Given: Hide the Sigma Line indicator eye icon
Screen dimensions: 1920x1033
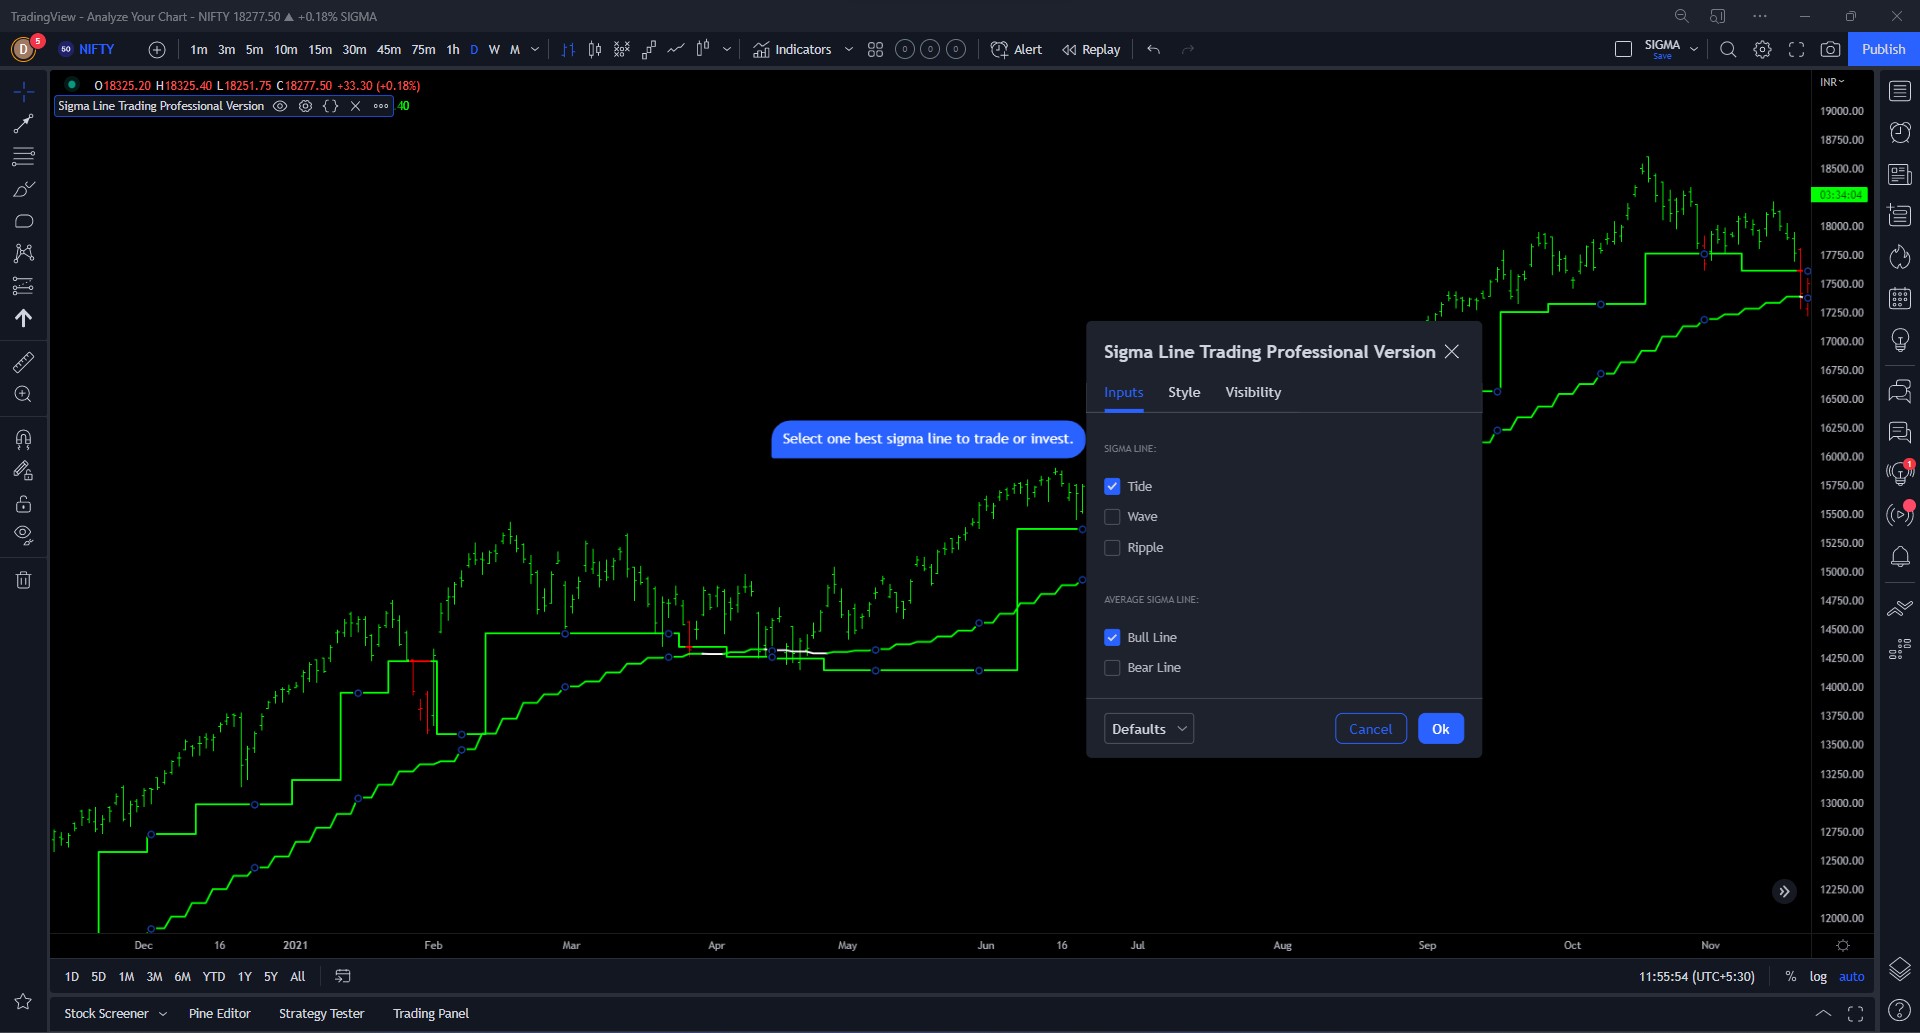Looking at the screenshot, I should (280, 106).
